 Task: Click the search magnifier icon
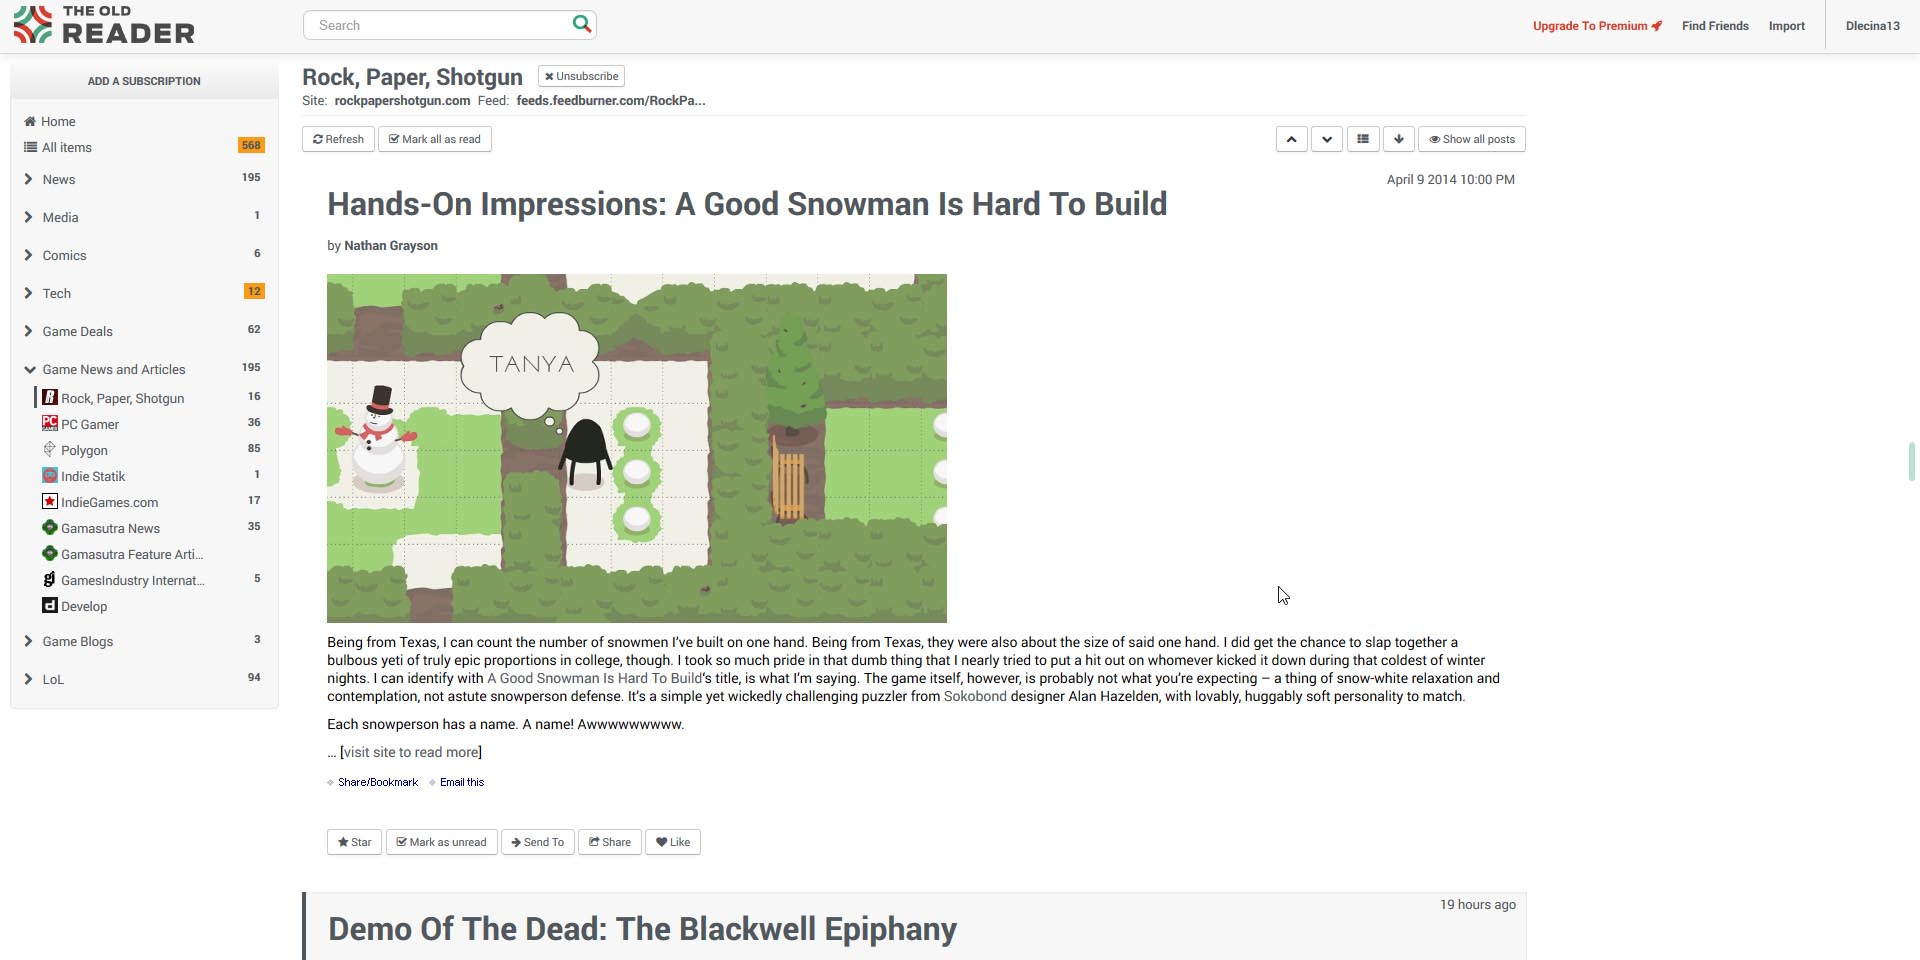581,24
